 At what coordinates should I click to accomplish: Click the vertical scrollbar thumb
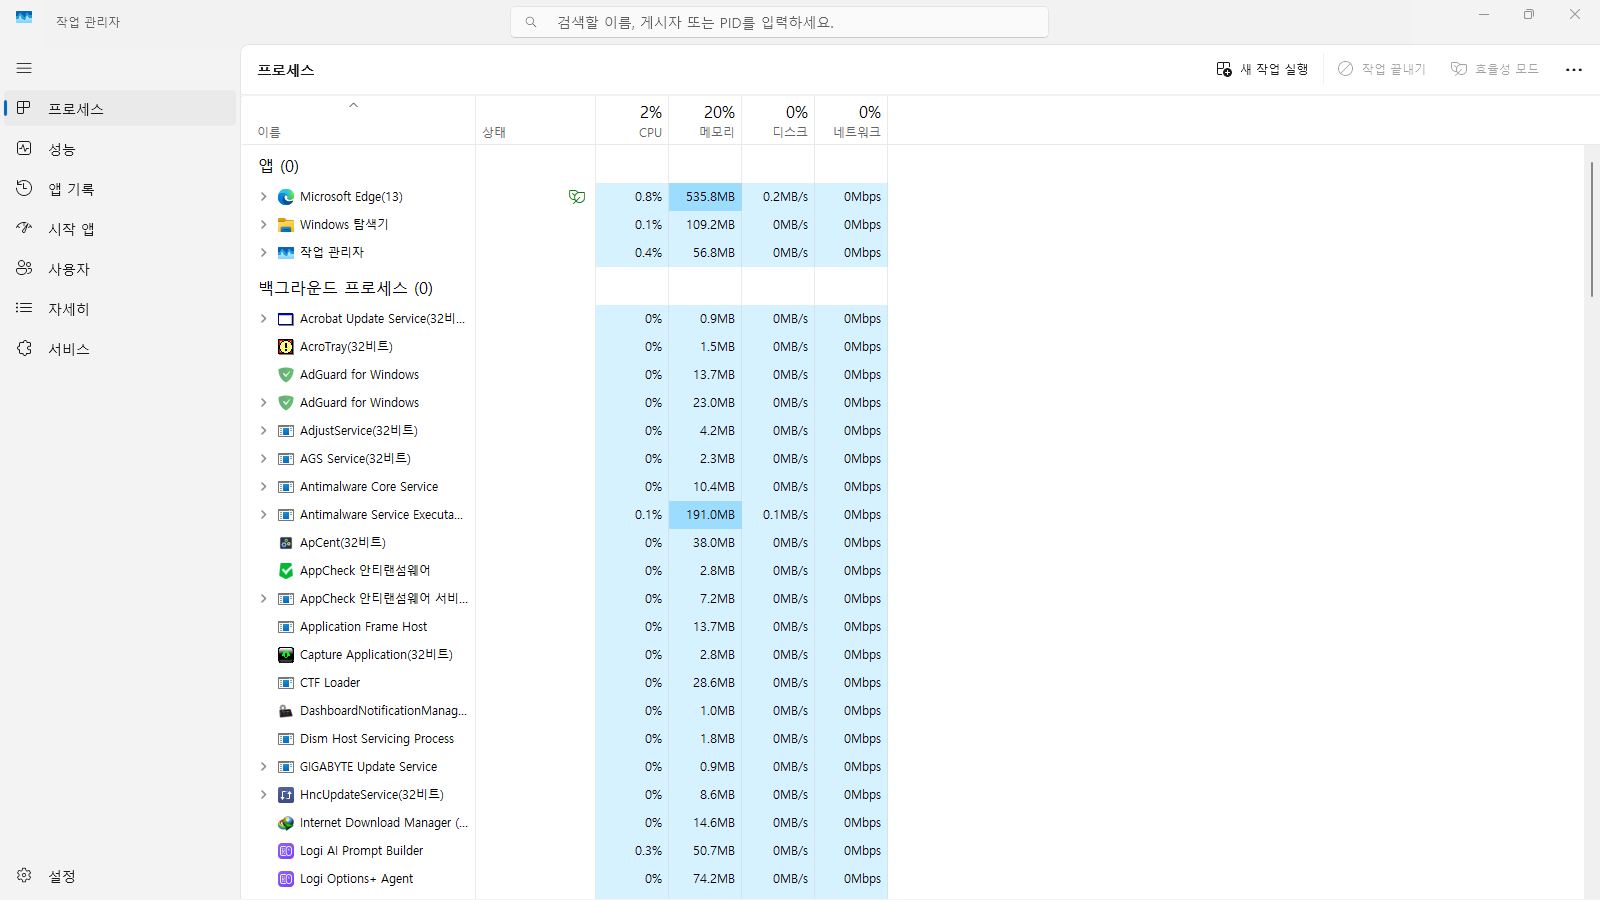point(1591,229)
